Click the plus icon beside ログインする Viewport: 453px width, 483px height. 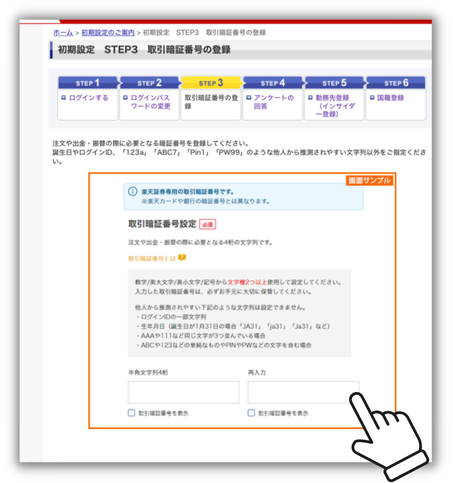click(x=64, y=98)
